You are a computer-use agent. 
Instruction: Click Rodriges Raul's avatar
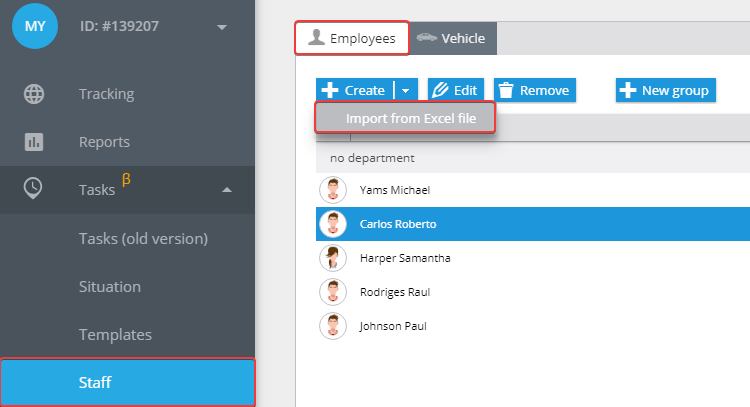[333, 292]
